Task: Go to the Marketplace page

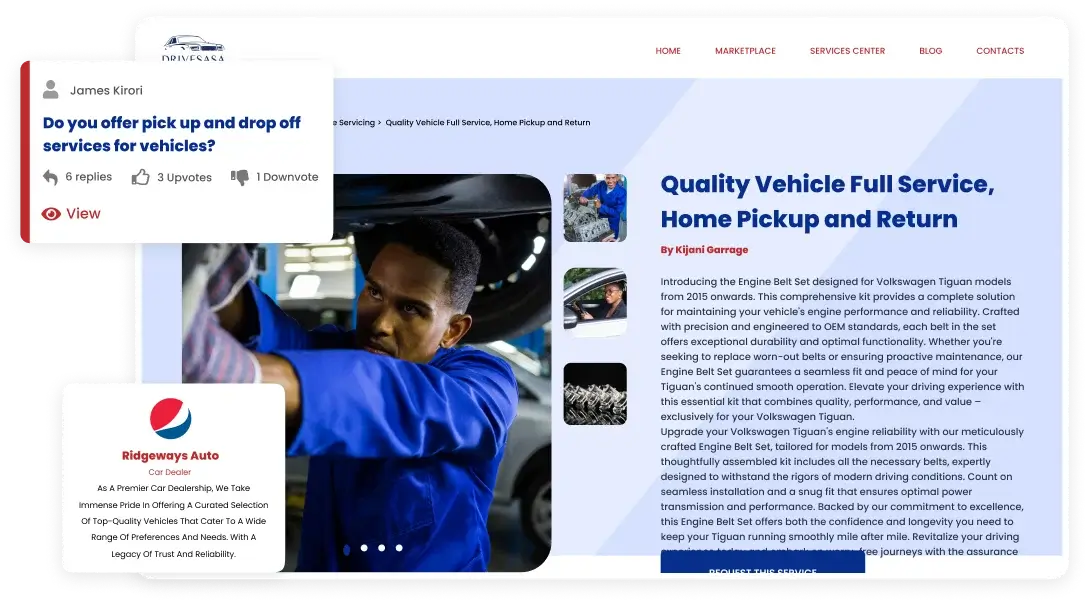Action: click(745, 51)
